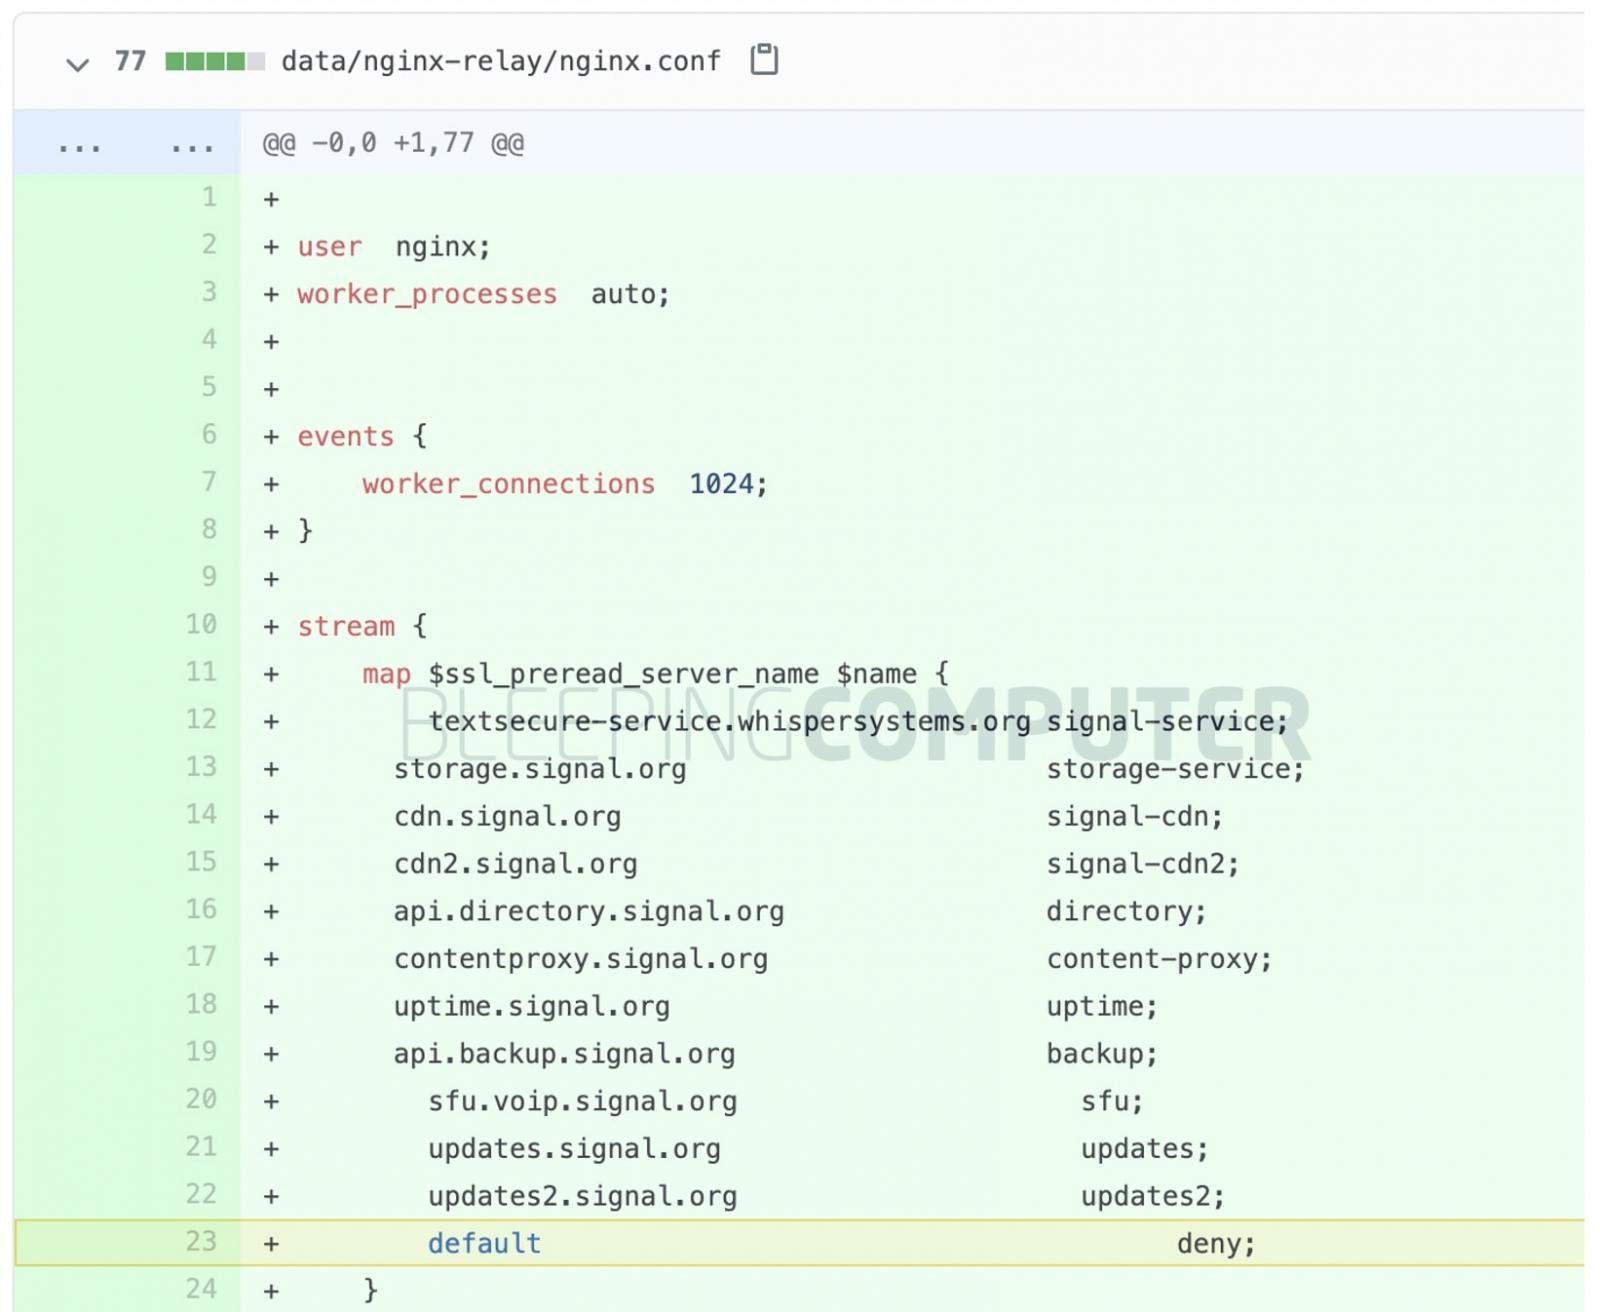Select line number 24
The image size is (1600, 1312).
coord(201,1289)
